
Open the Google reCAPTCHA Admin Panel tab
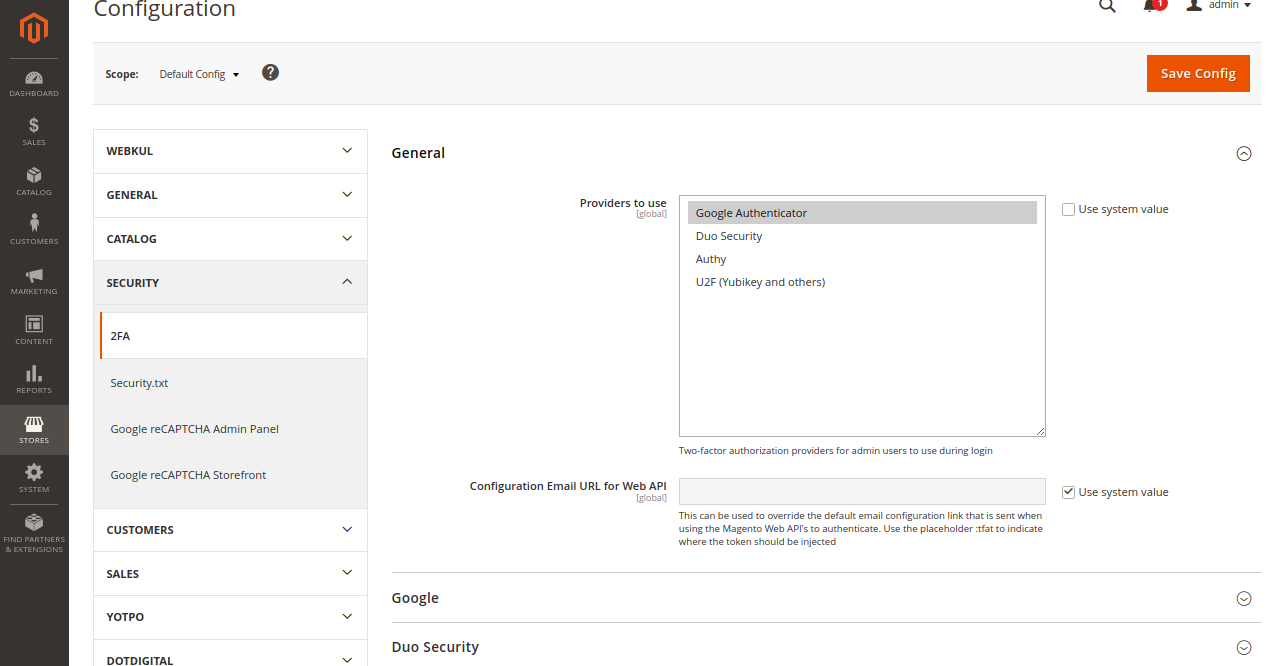click(x=194, y=428)
